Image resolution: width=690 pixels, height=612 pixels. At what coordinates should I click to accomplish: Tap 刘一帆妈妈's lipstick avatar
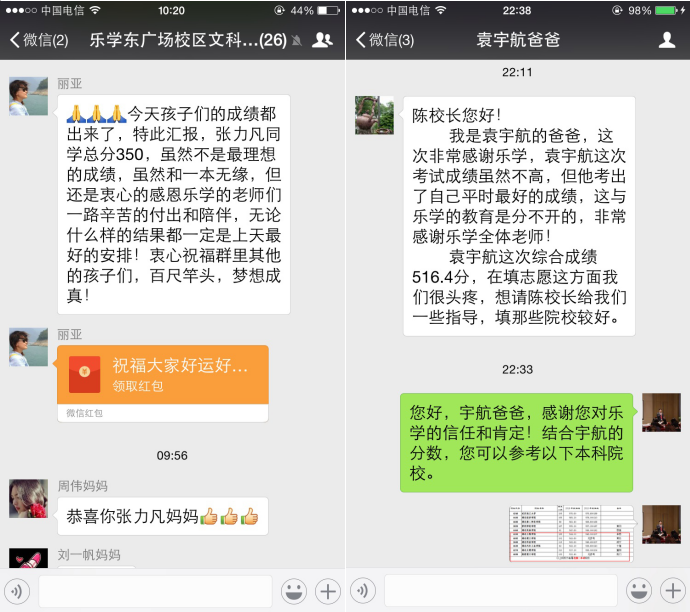(x=29, y=558)
